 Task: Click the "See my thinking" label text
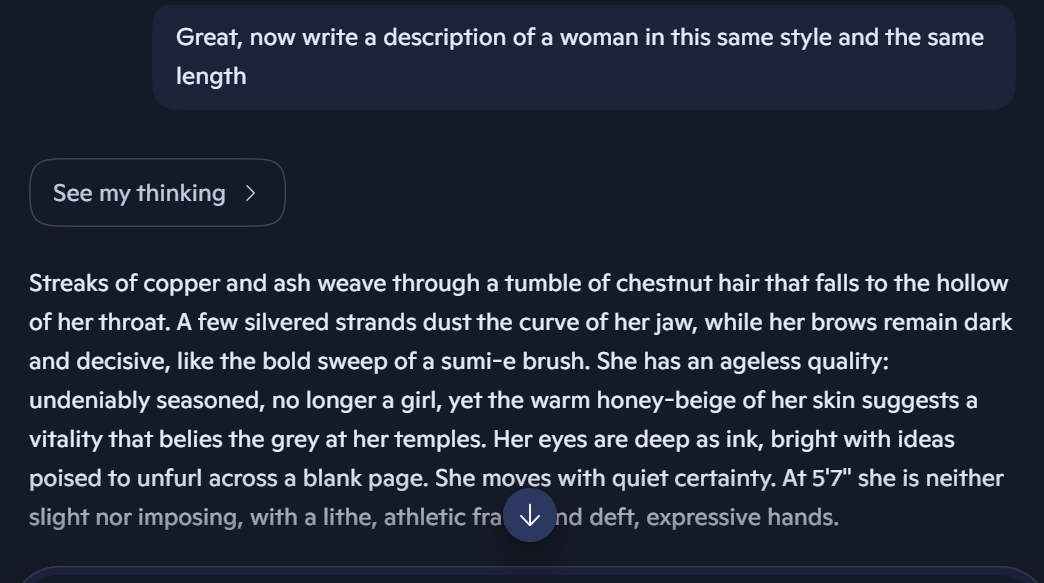139,193
